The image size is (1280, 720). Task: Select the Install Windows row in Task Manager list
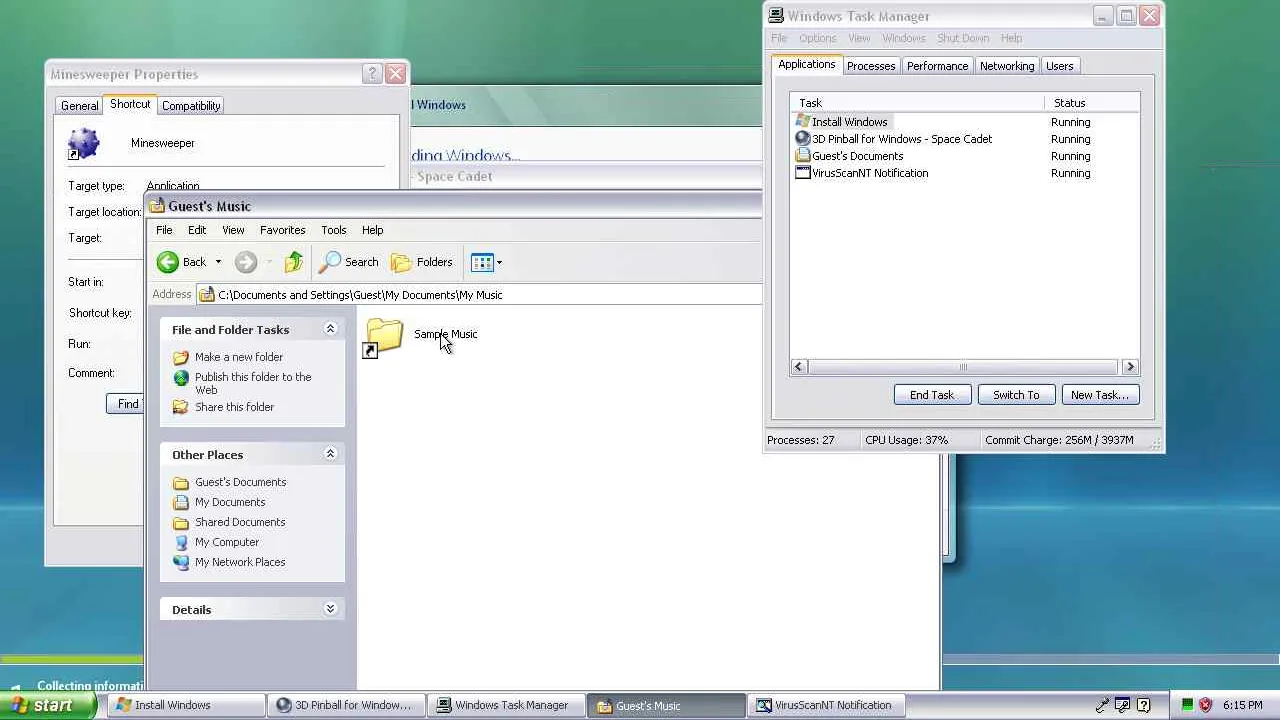[x=965, y=122]
